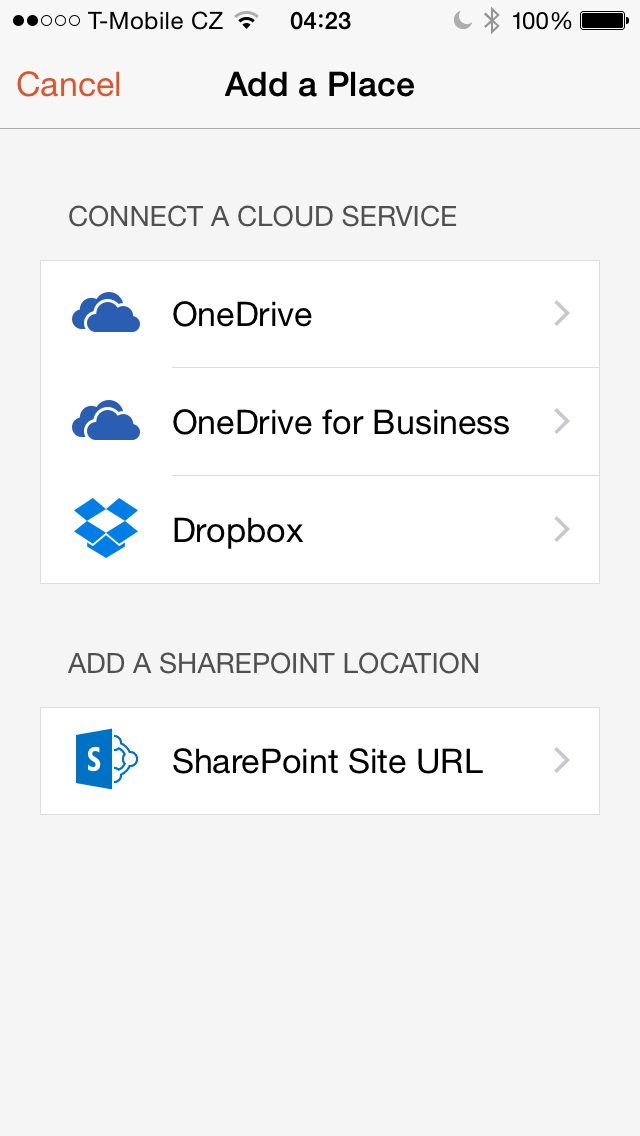Click the Dropbox box icon

(x=106, y=527)
